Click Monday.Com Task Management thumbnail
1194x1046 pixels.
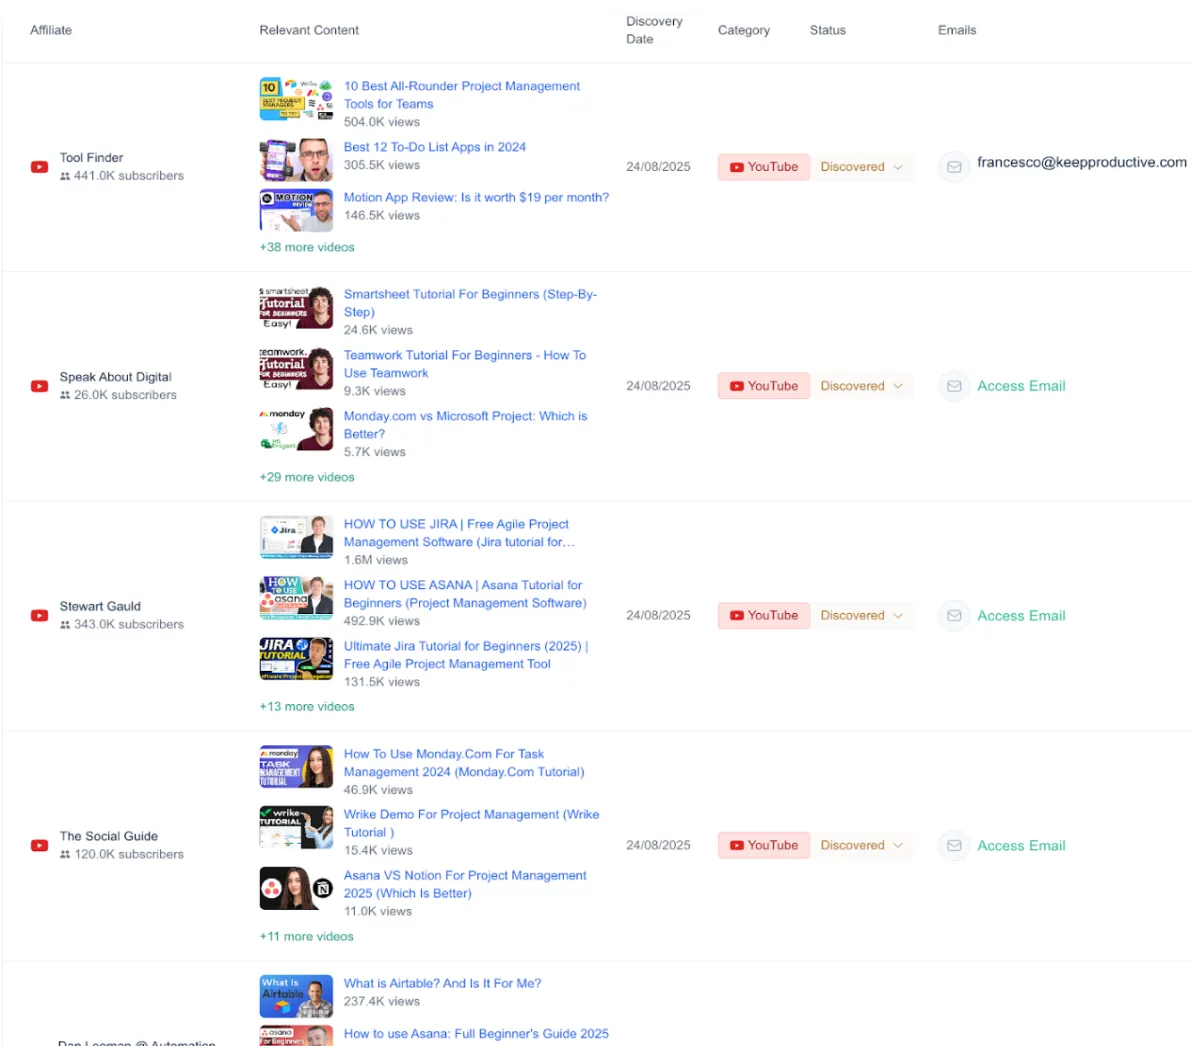(x=296, y=767)
